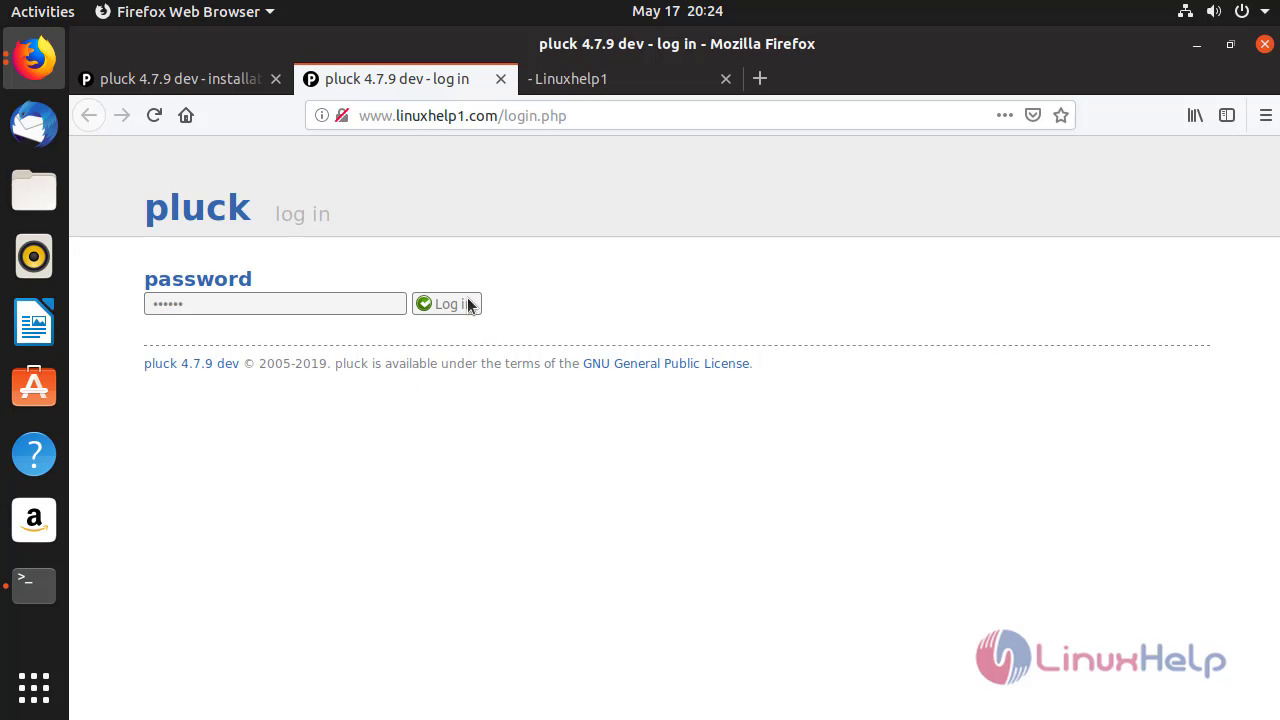1280x720 pixels.
Task: Click the browser forward arrow
Action: click(x=122, y=115)
